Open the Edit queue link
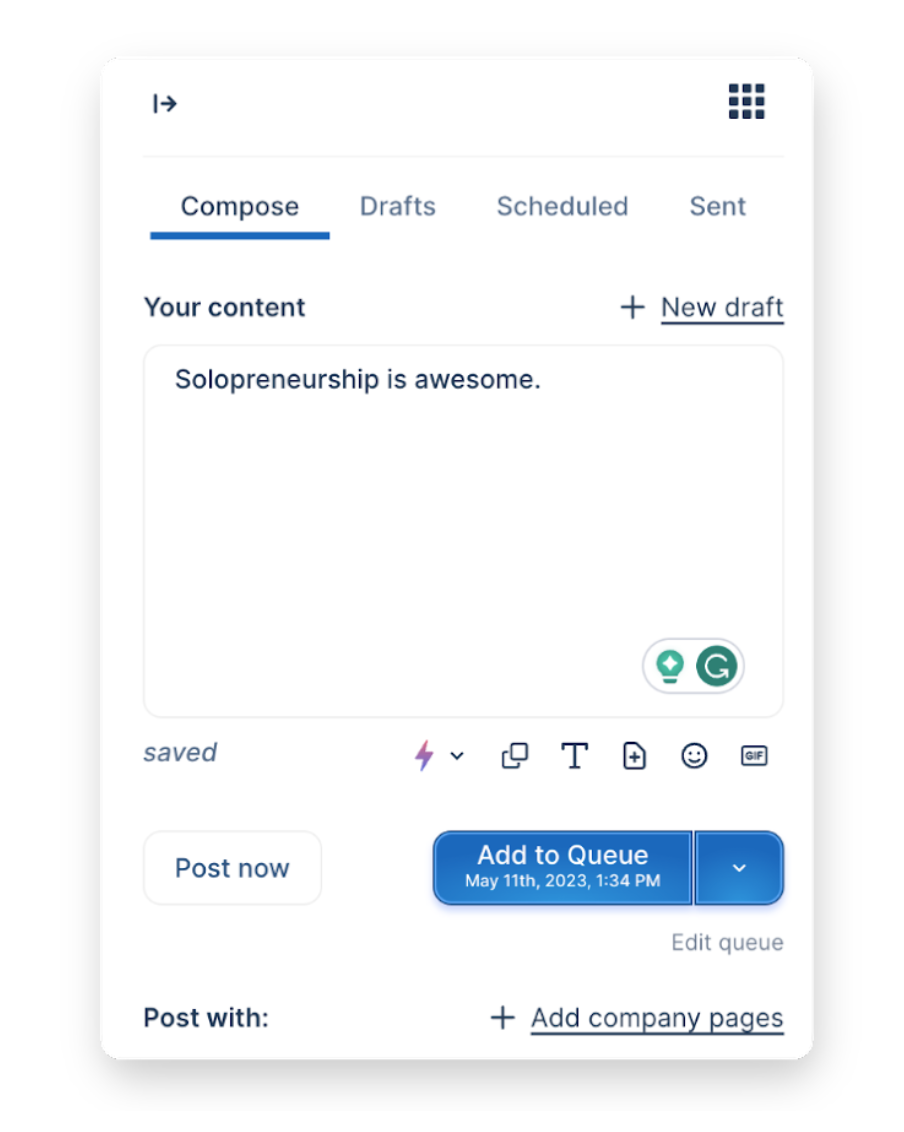Viewport: 904px width, 1132px height. coord(727,942)
